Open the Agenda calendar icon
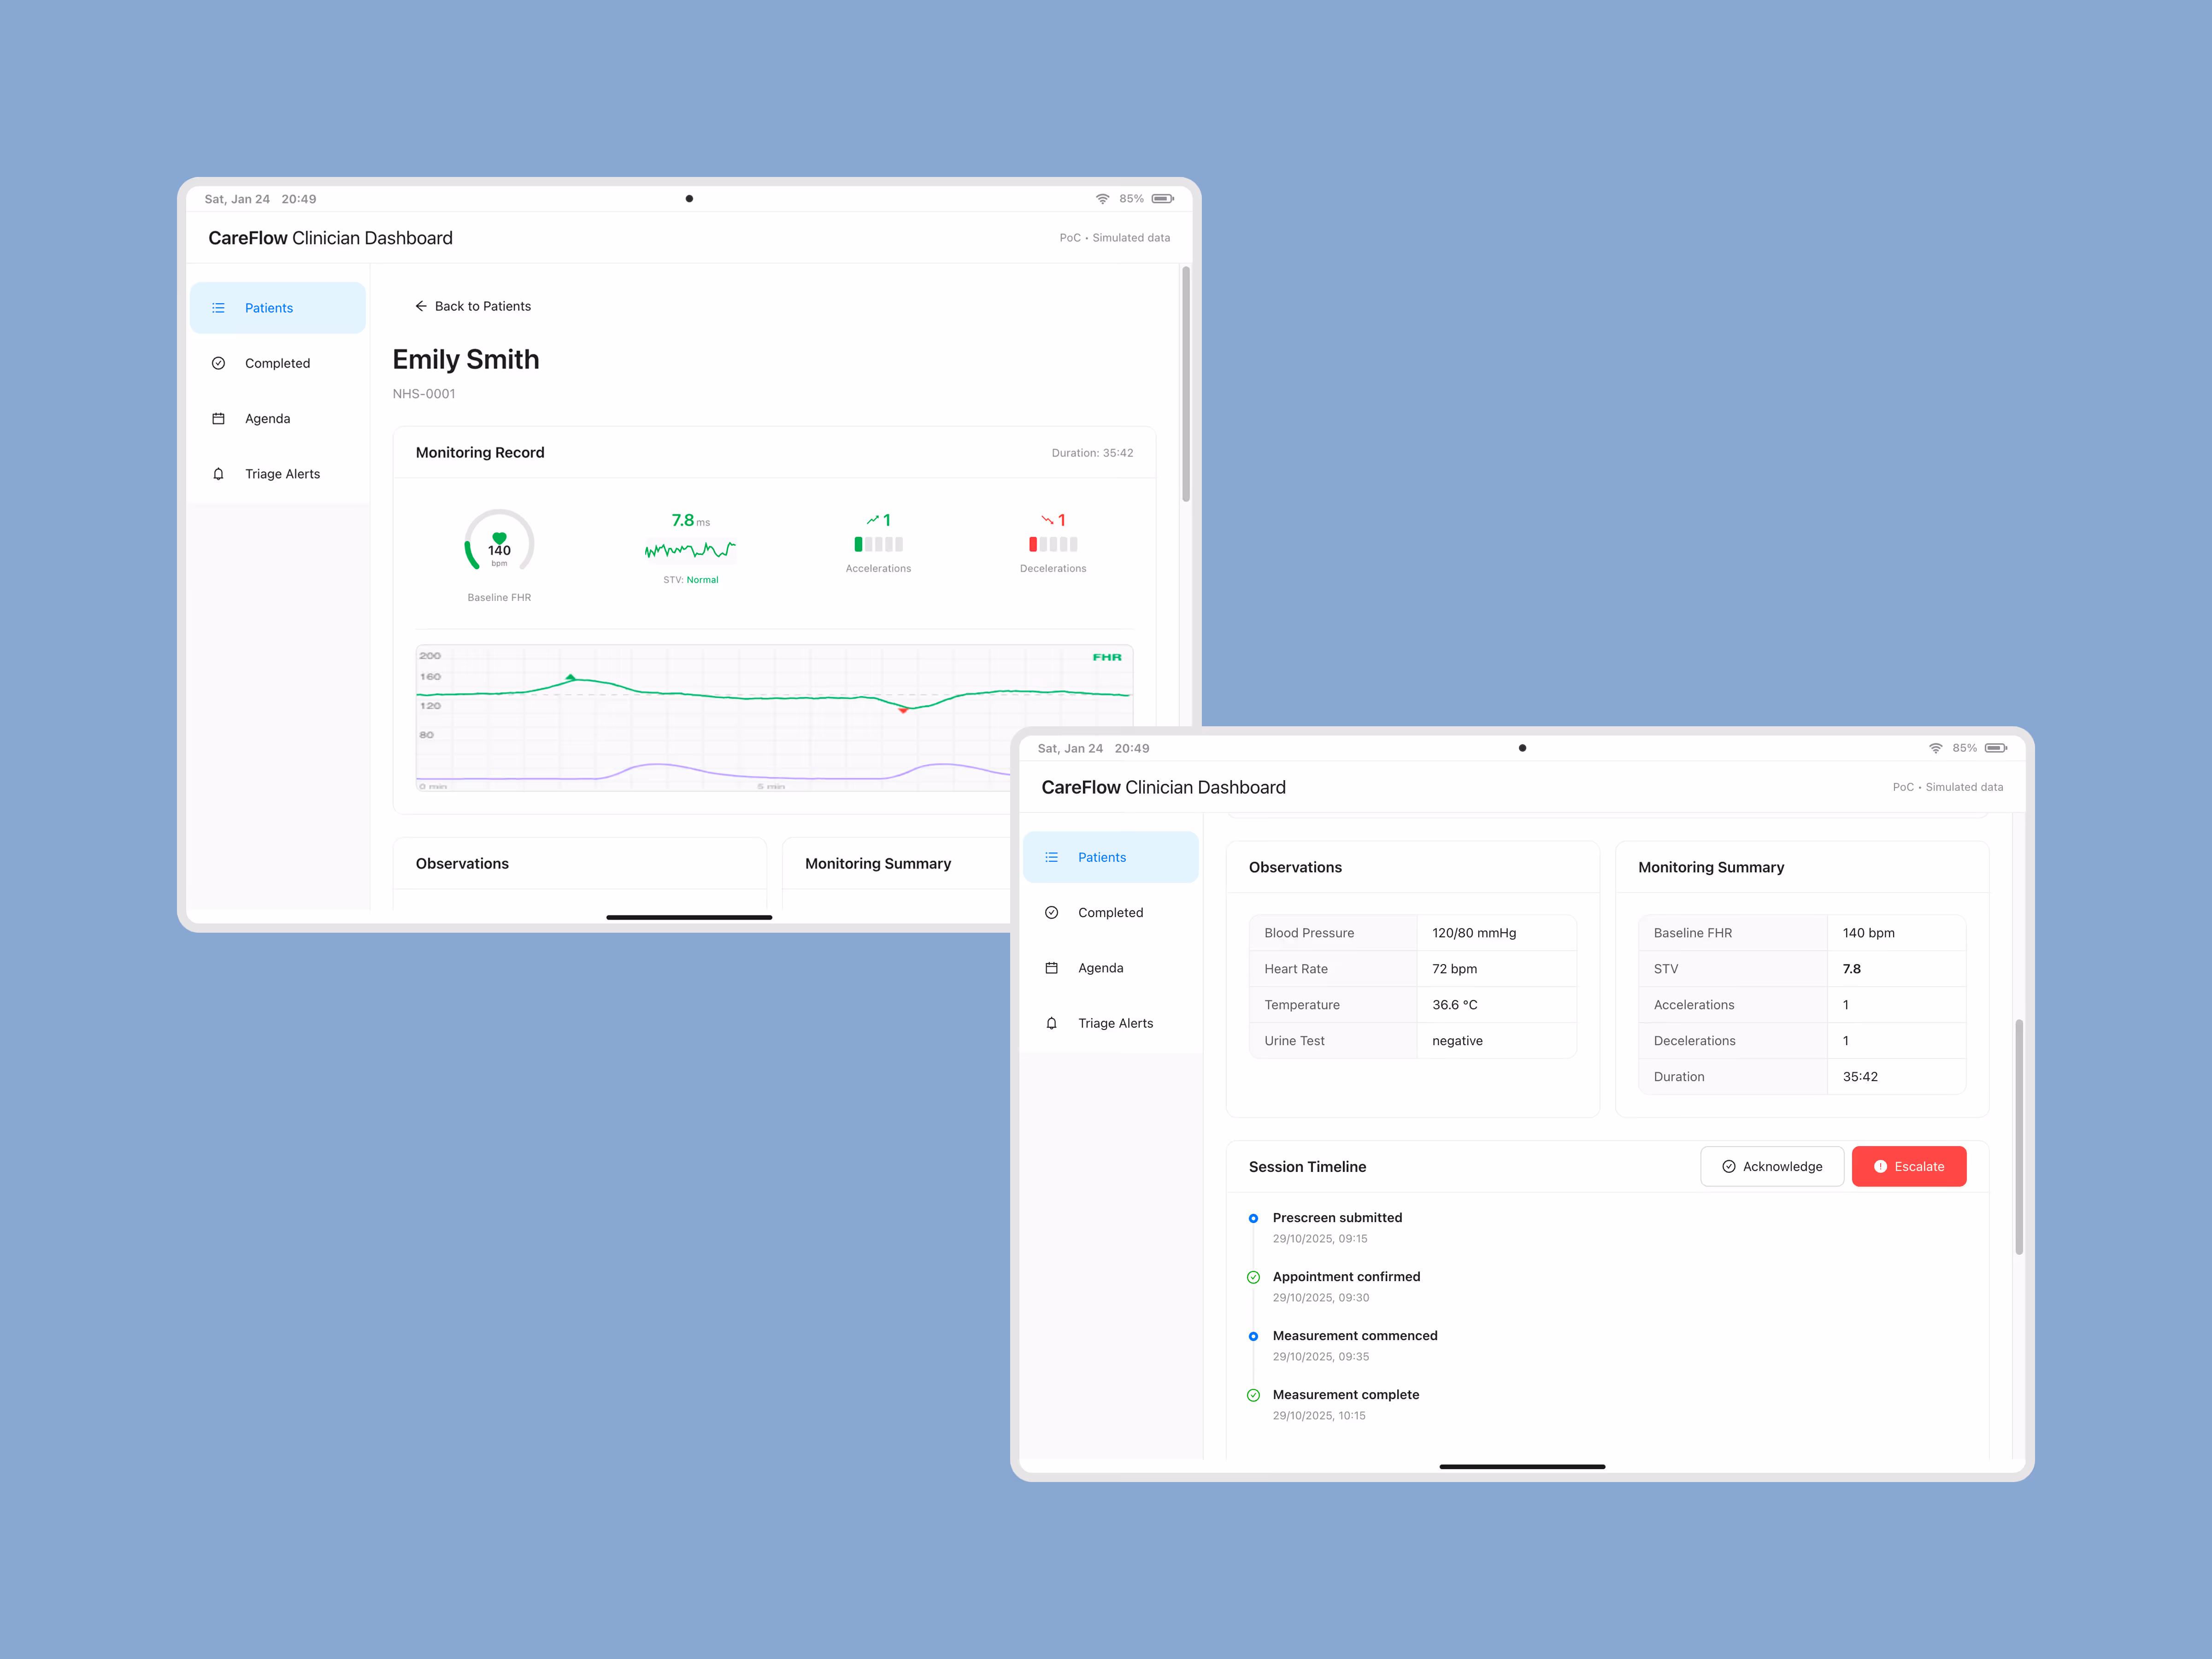This screenshot has width=2212, height=1659. coord(219,418)
